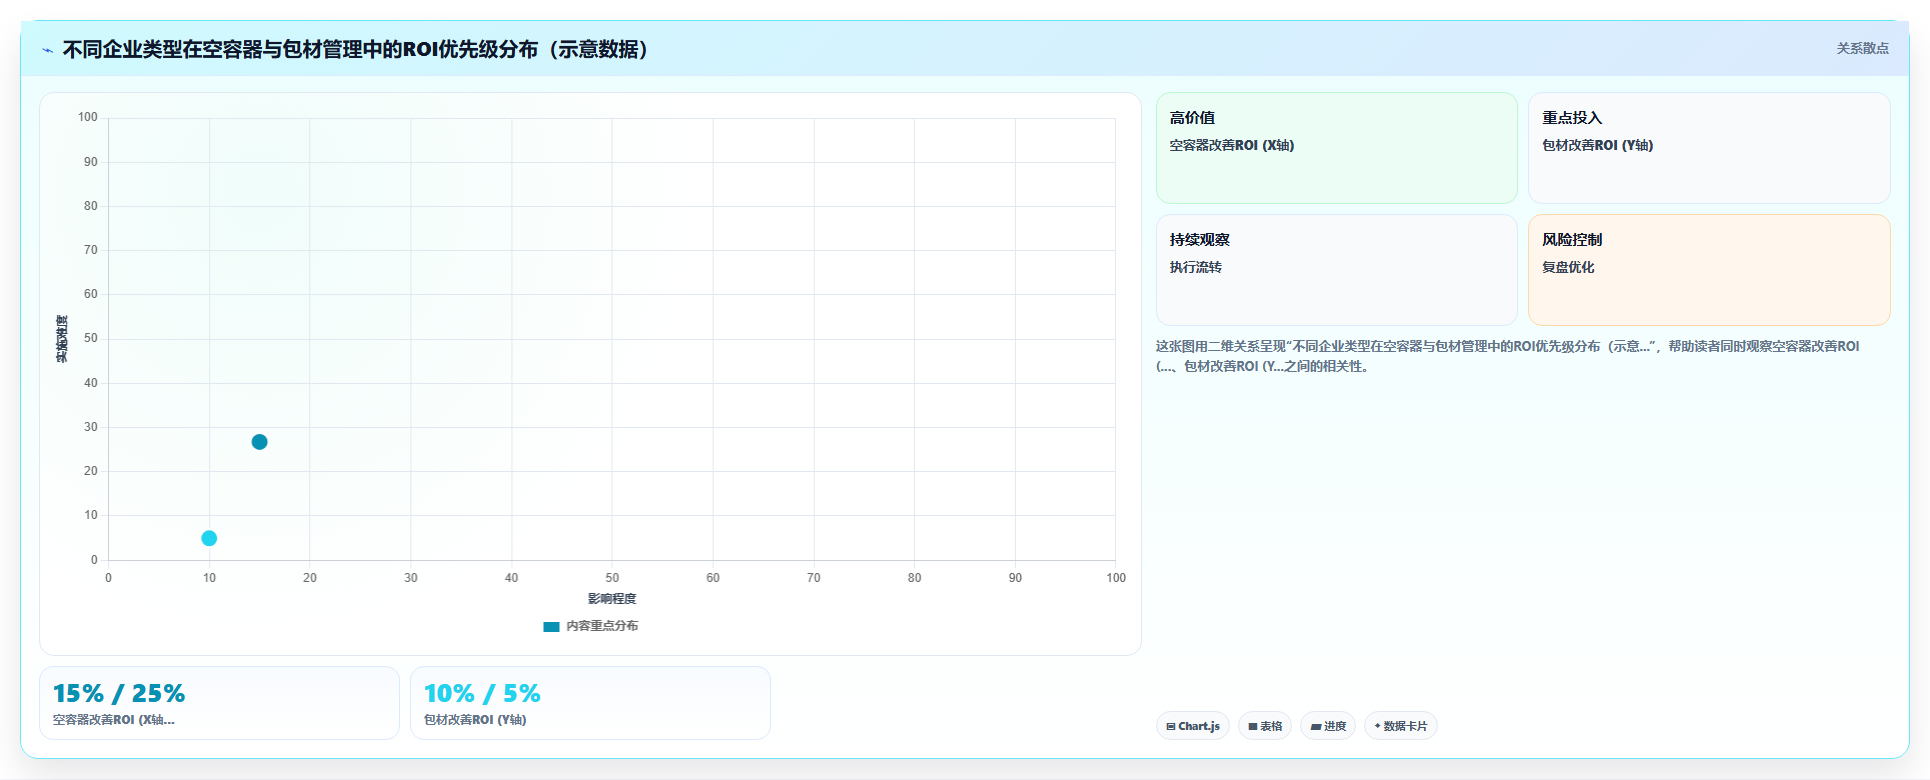Click the small icon before the chart title

(x=47, y=50)
